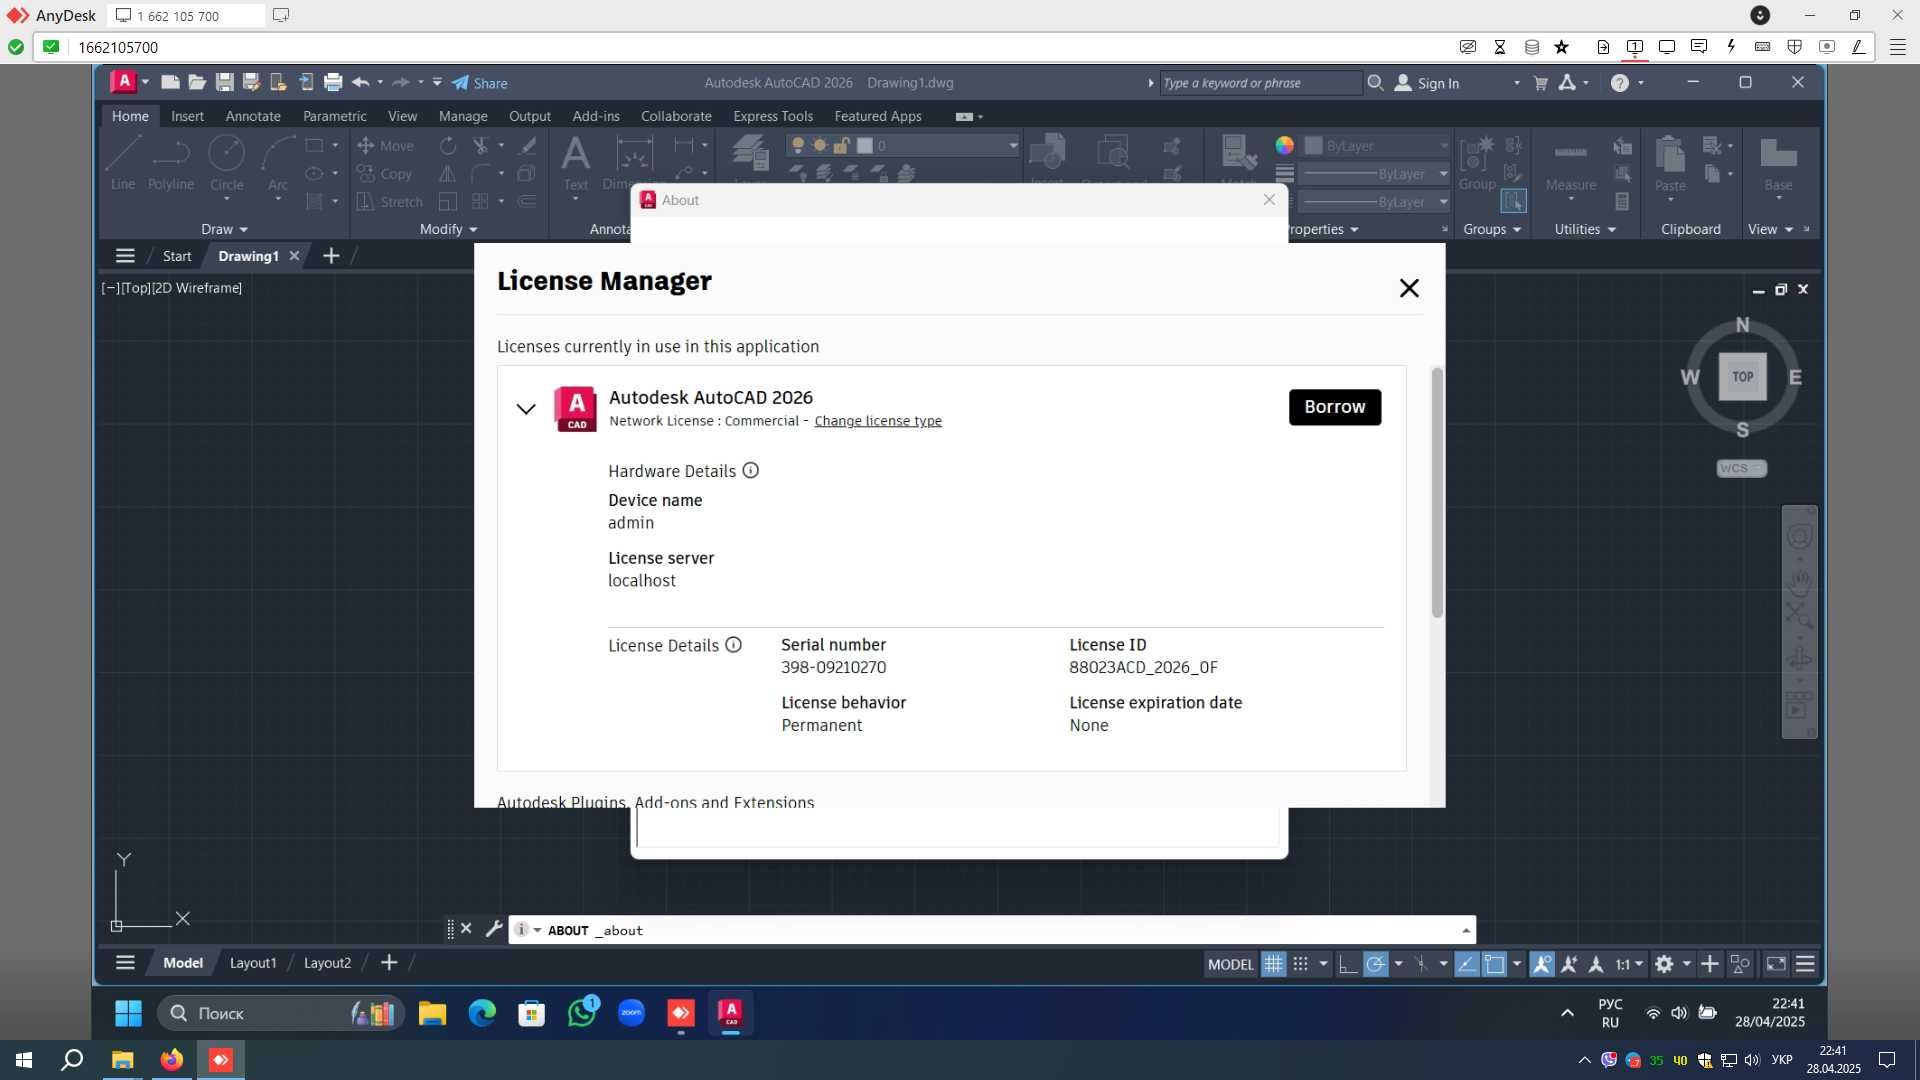The width and height of the screenshot is (1920, 1080).
Task: Click the search magnifier next to keyword box
Action: tap(1376, 83)
